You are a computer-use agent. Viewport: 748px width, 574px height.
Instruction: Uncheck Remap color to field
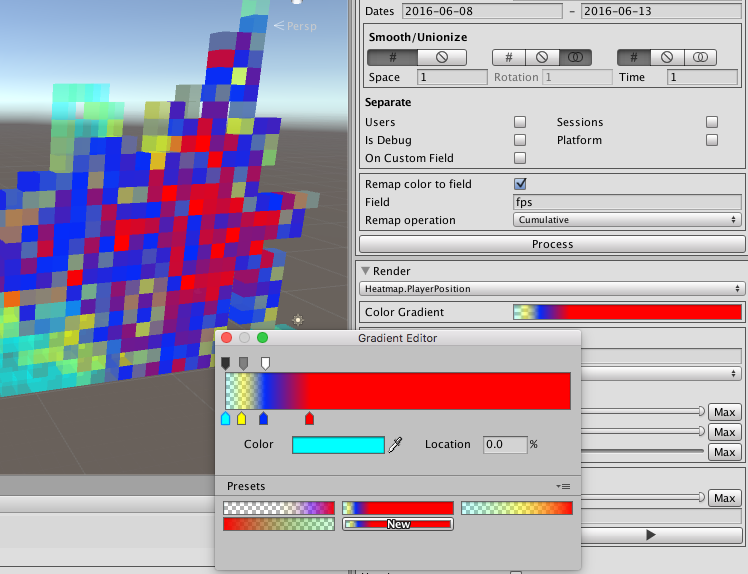tap(520, 184)
